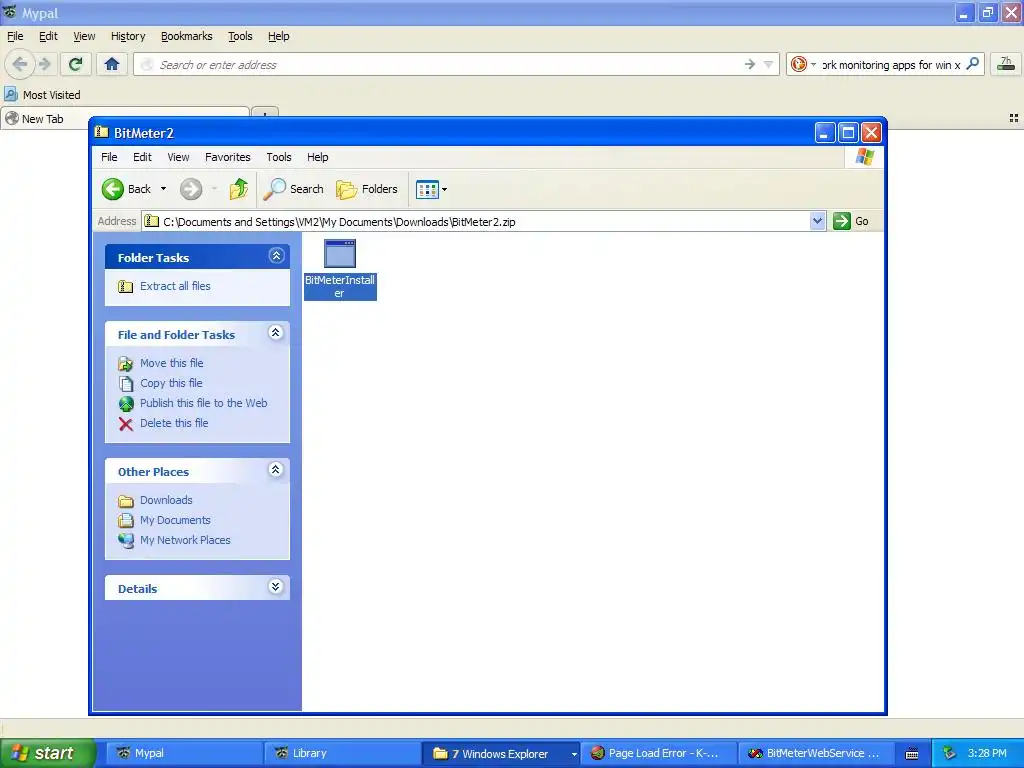Viewport: 1024px width, 768px height.
Task: Open Mypal History menu
Action: [127, 37]
